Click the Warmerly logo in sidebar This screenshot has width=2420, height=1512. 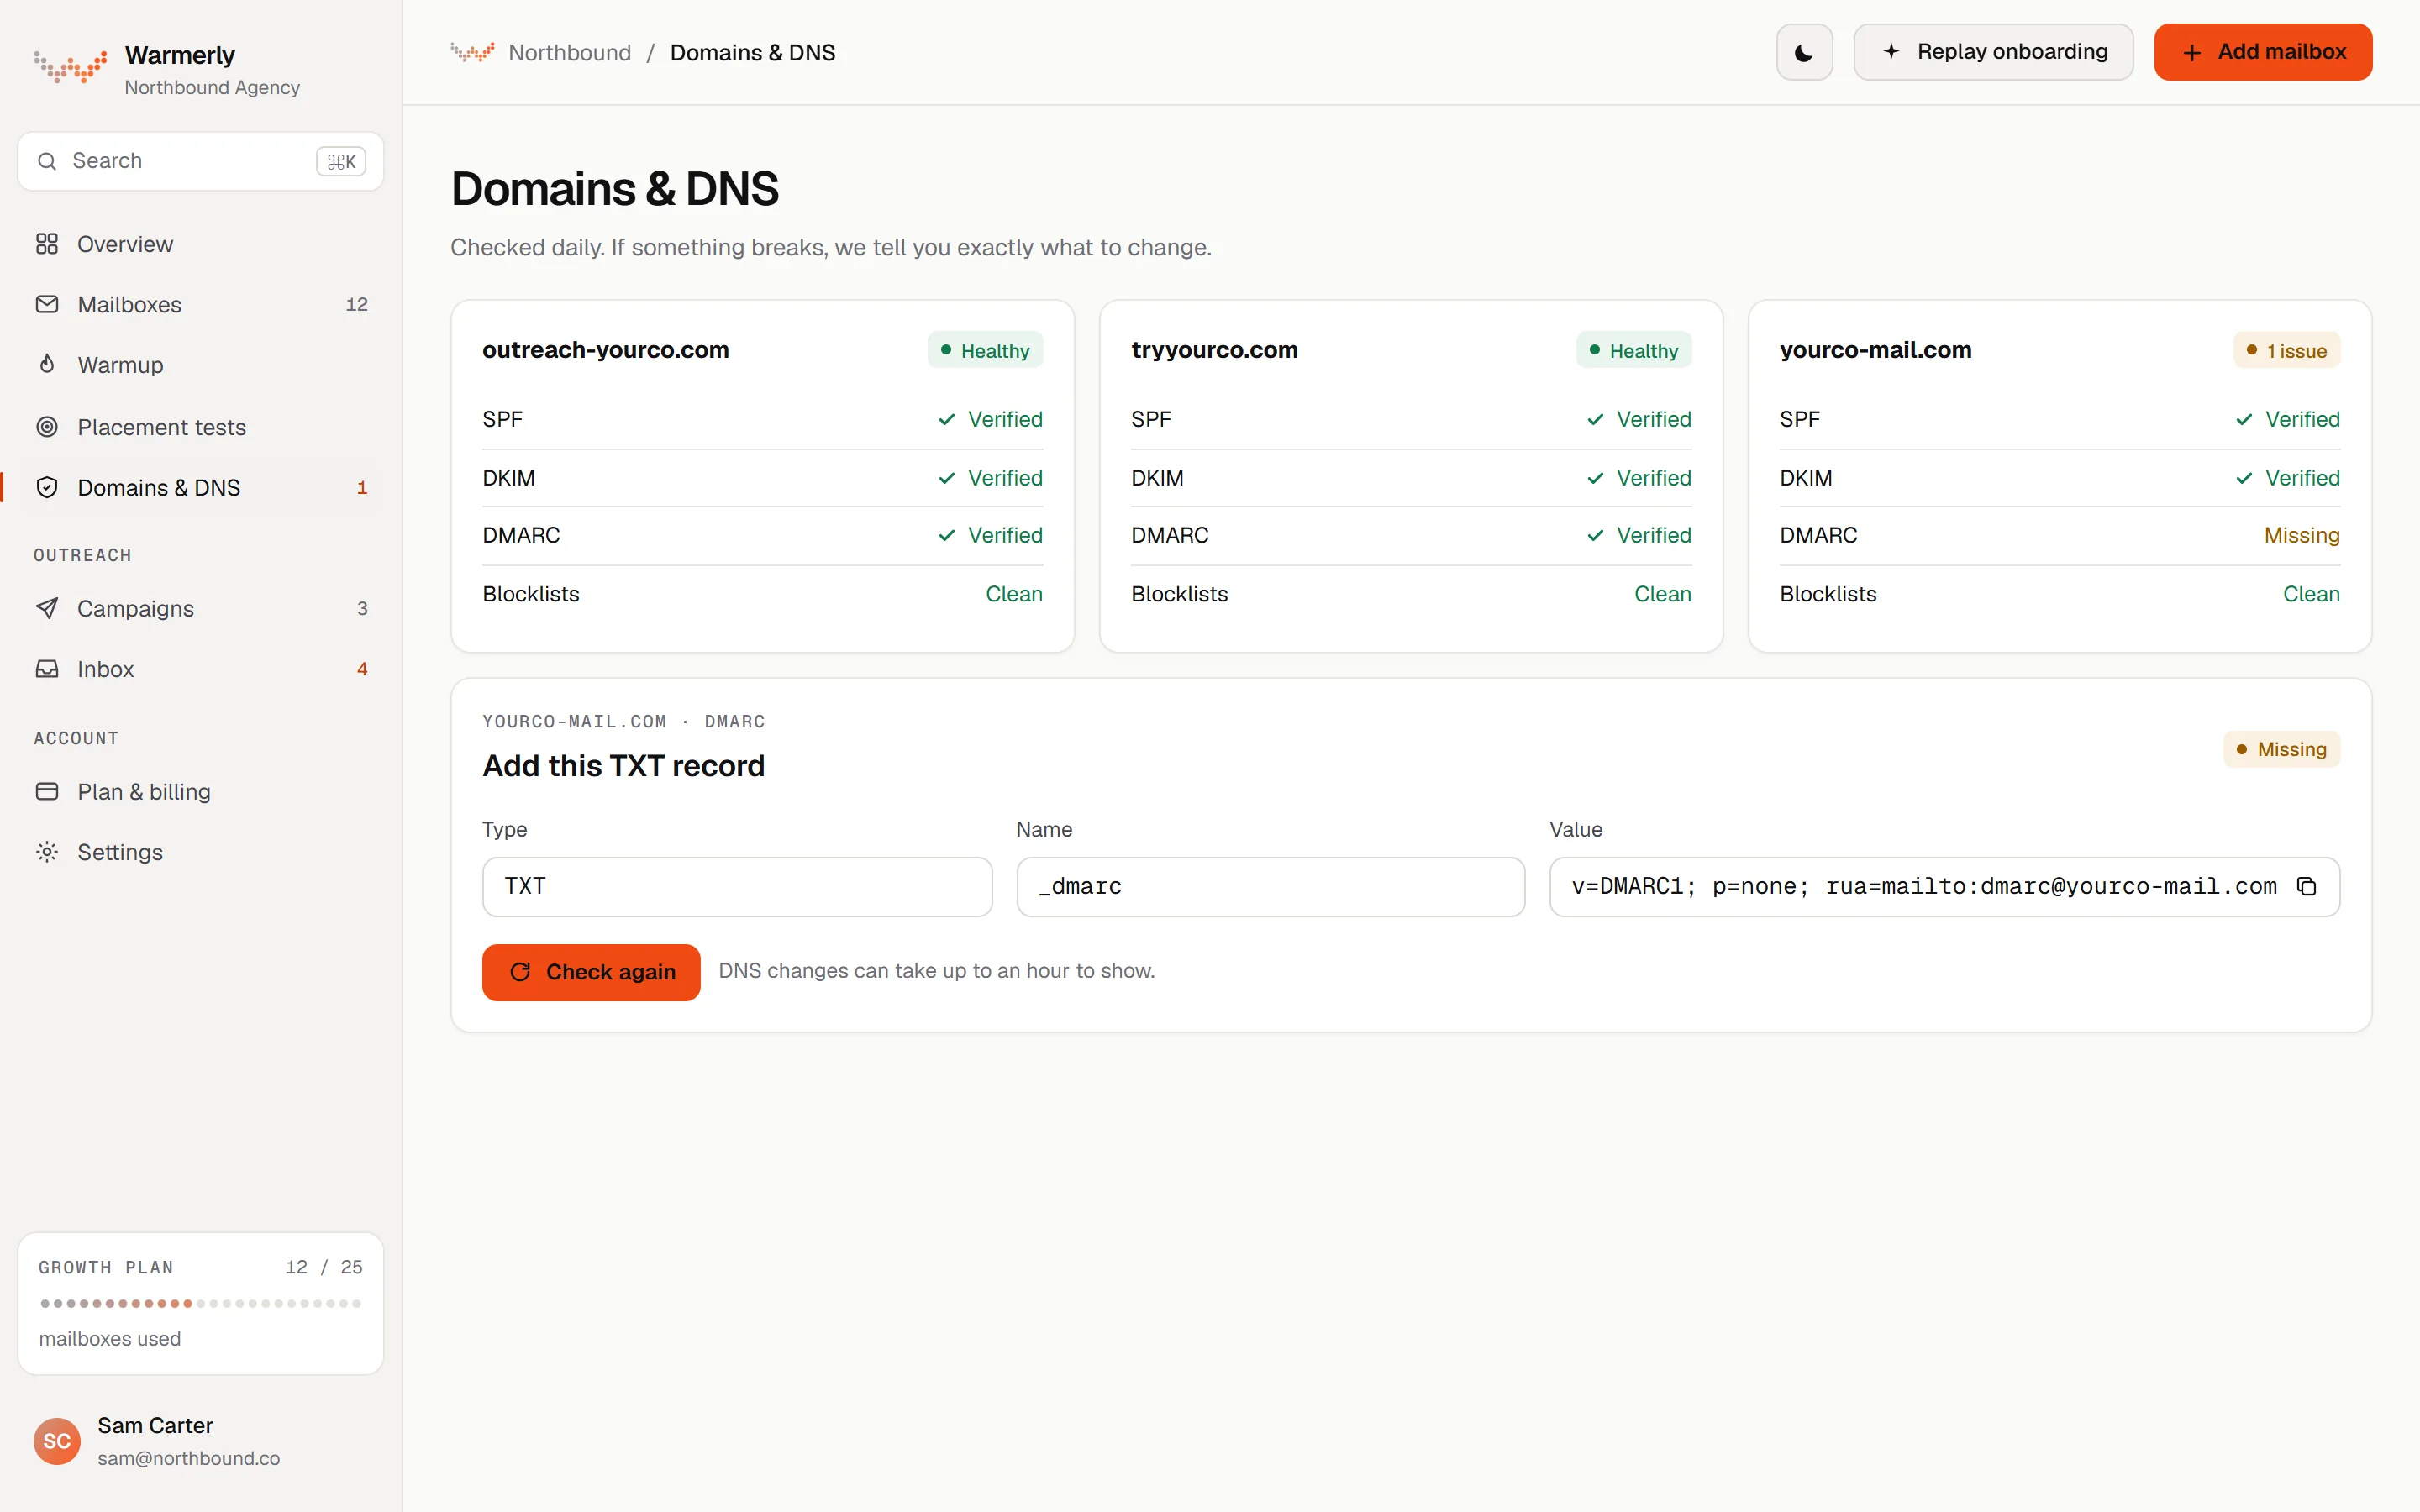point(70,67)
